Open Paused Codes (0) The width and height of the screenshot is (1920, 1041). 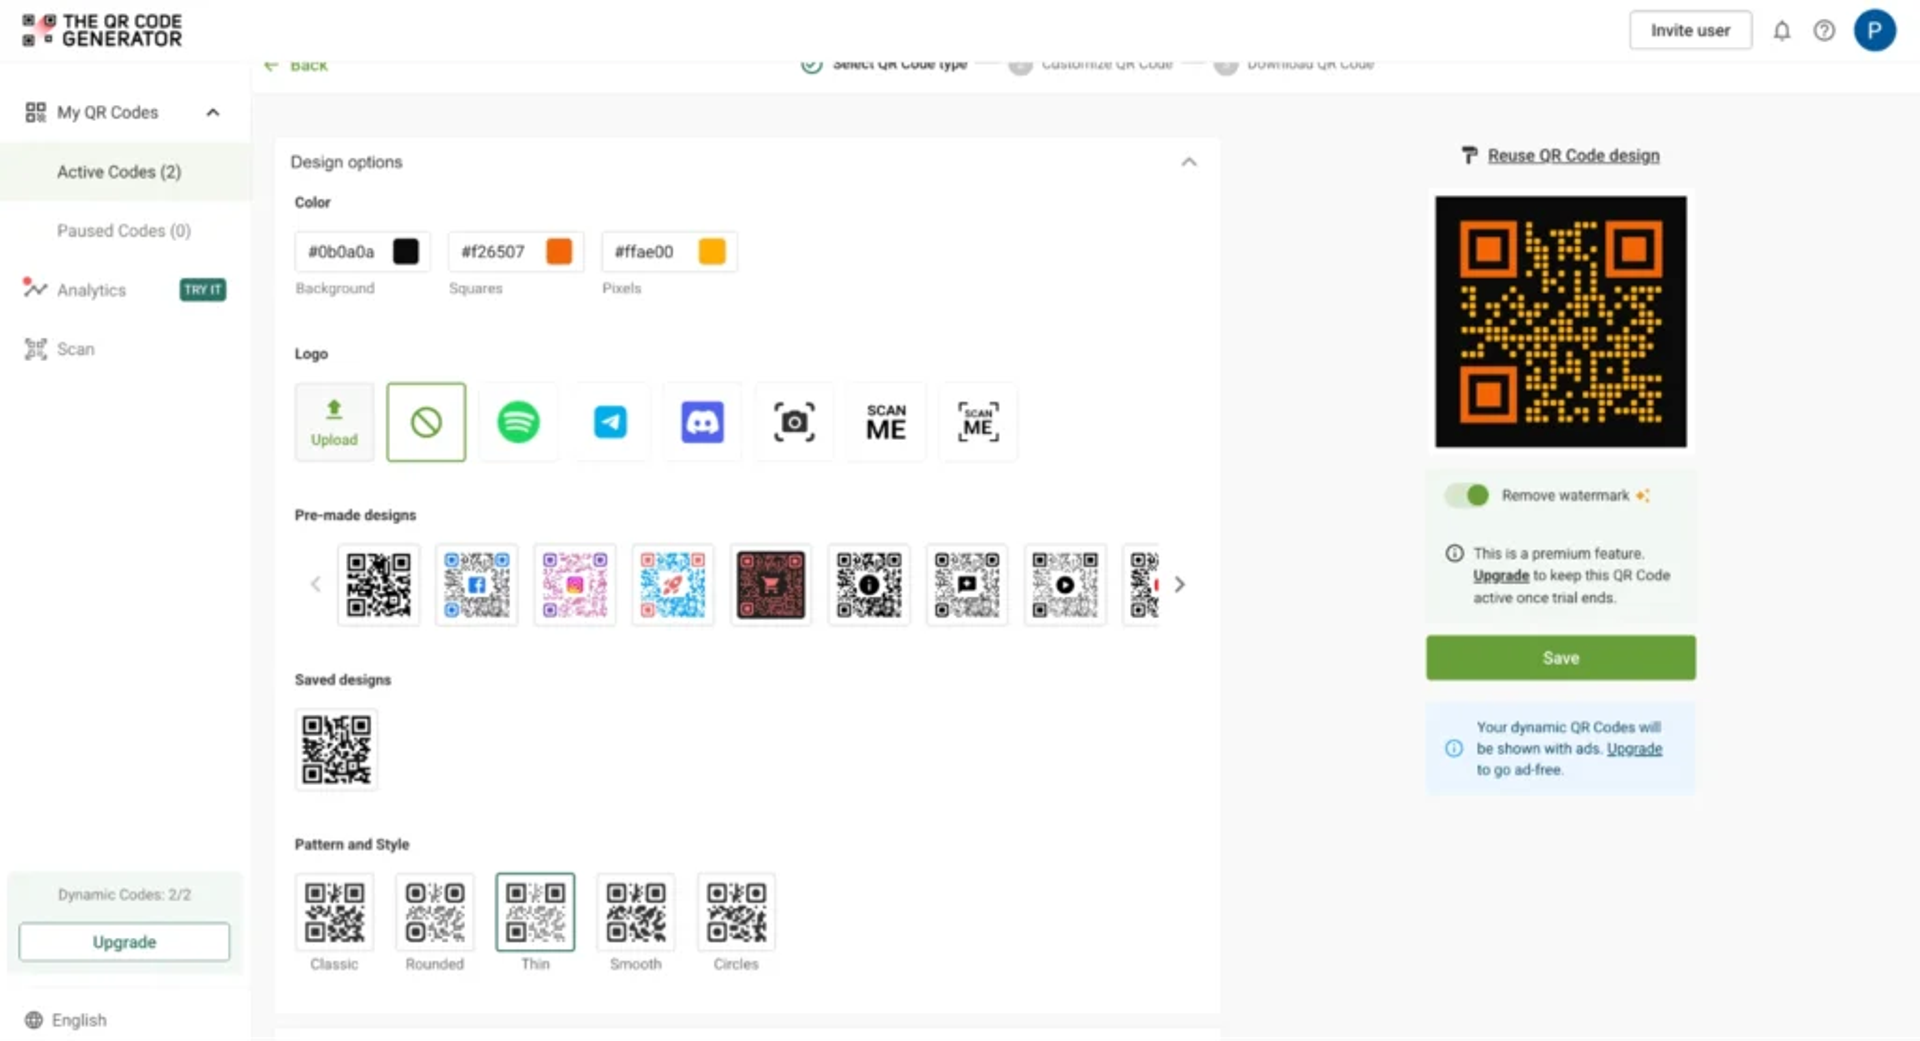pyautogui.click(x=125, y=231)
